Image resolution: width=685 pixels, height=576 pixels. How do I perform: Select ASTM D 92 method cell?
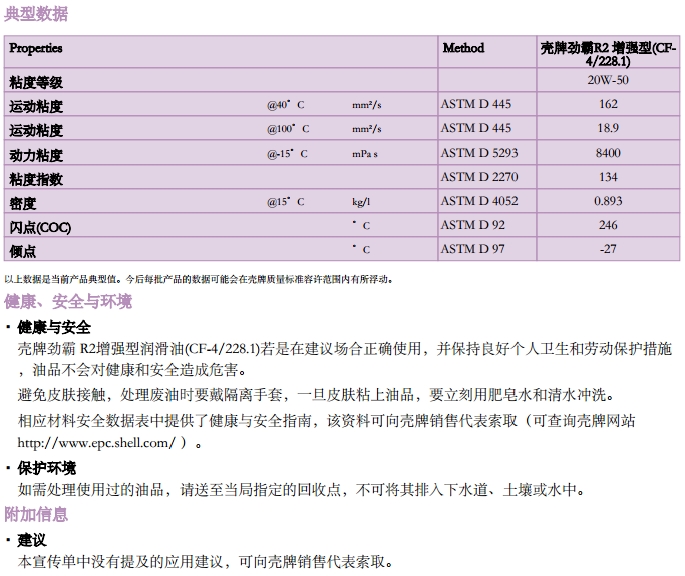[x=472, y=225]
